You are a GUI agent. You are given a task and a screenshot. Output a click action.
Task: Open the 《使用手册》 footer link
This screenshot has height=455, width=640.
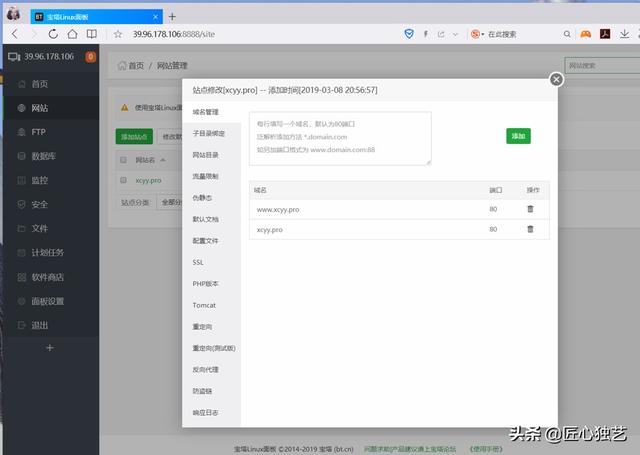pyautogui.click(x=486, y=449)
